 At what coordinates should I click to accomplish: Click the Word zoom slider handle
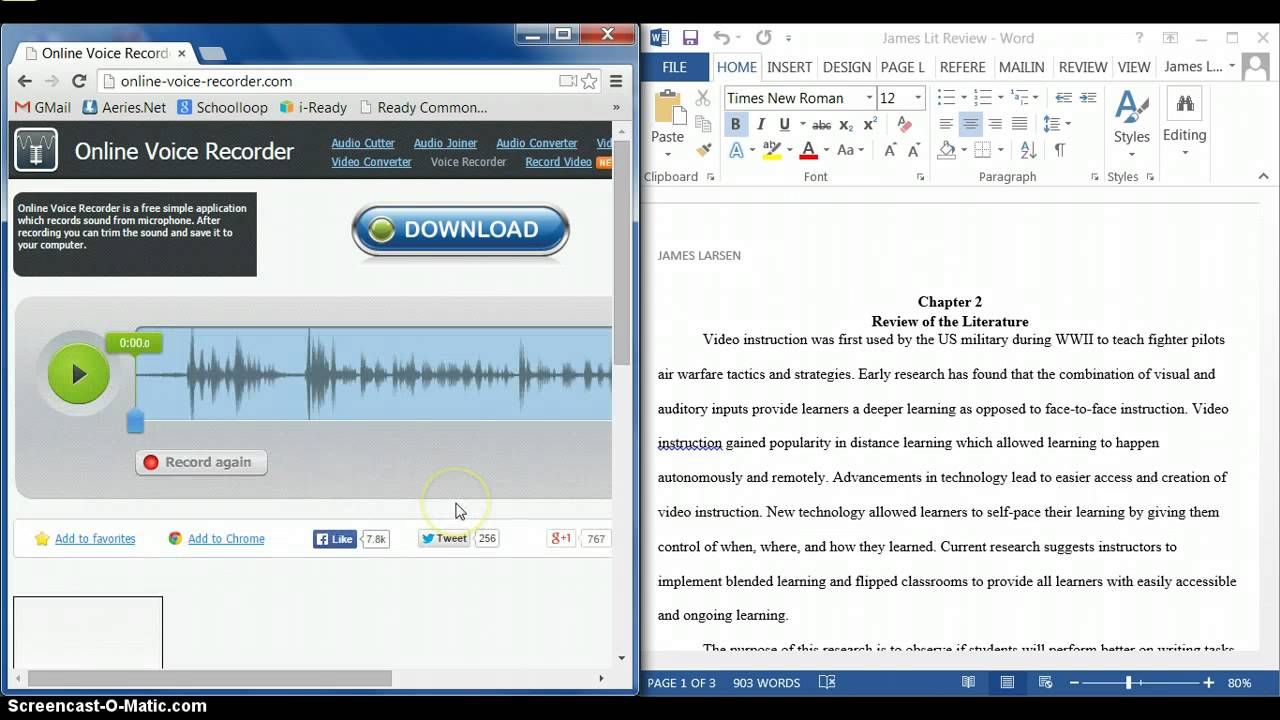pos(1129,682)
